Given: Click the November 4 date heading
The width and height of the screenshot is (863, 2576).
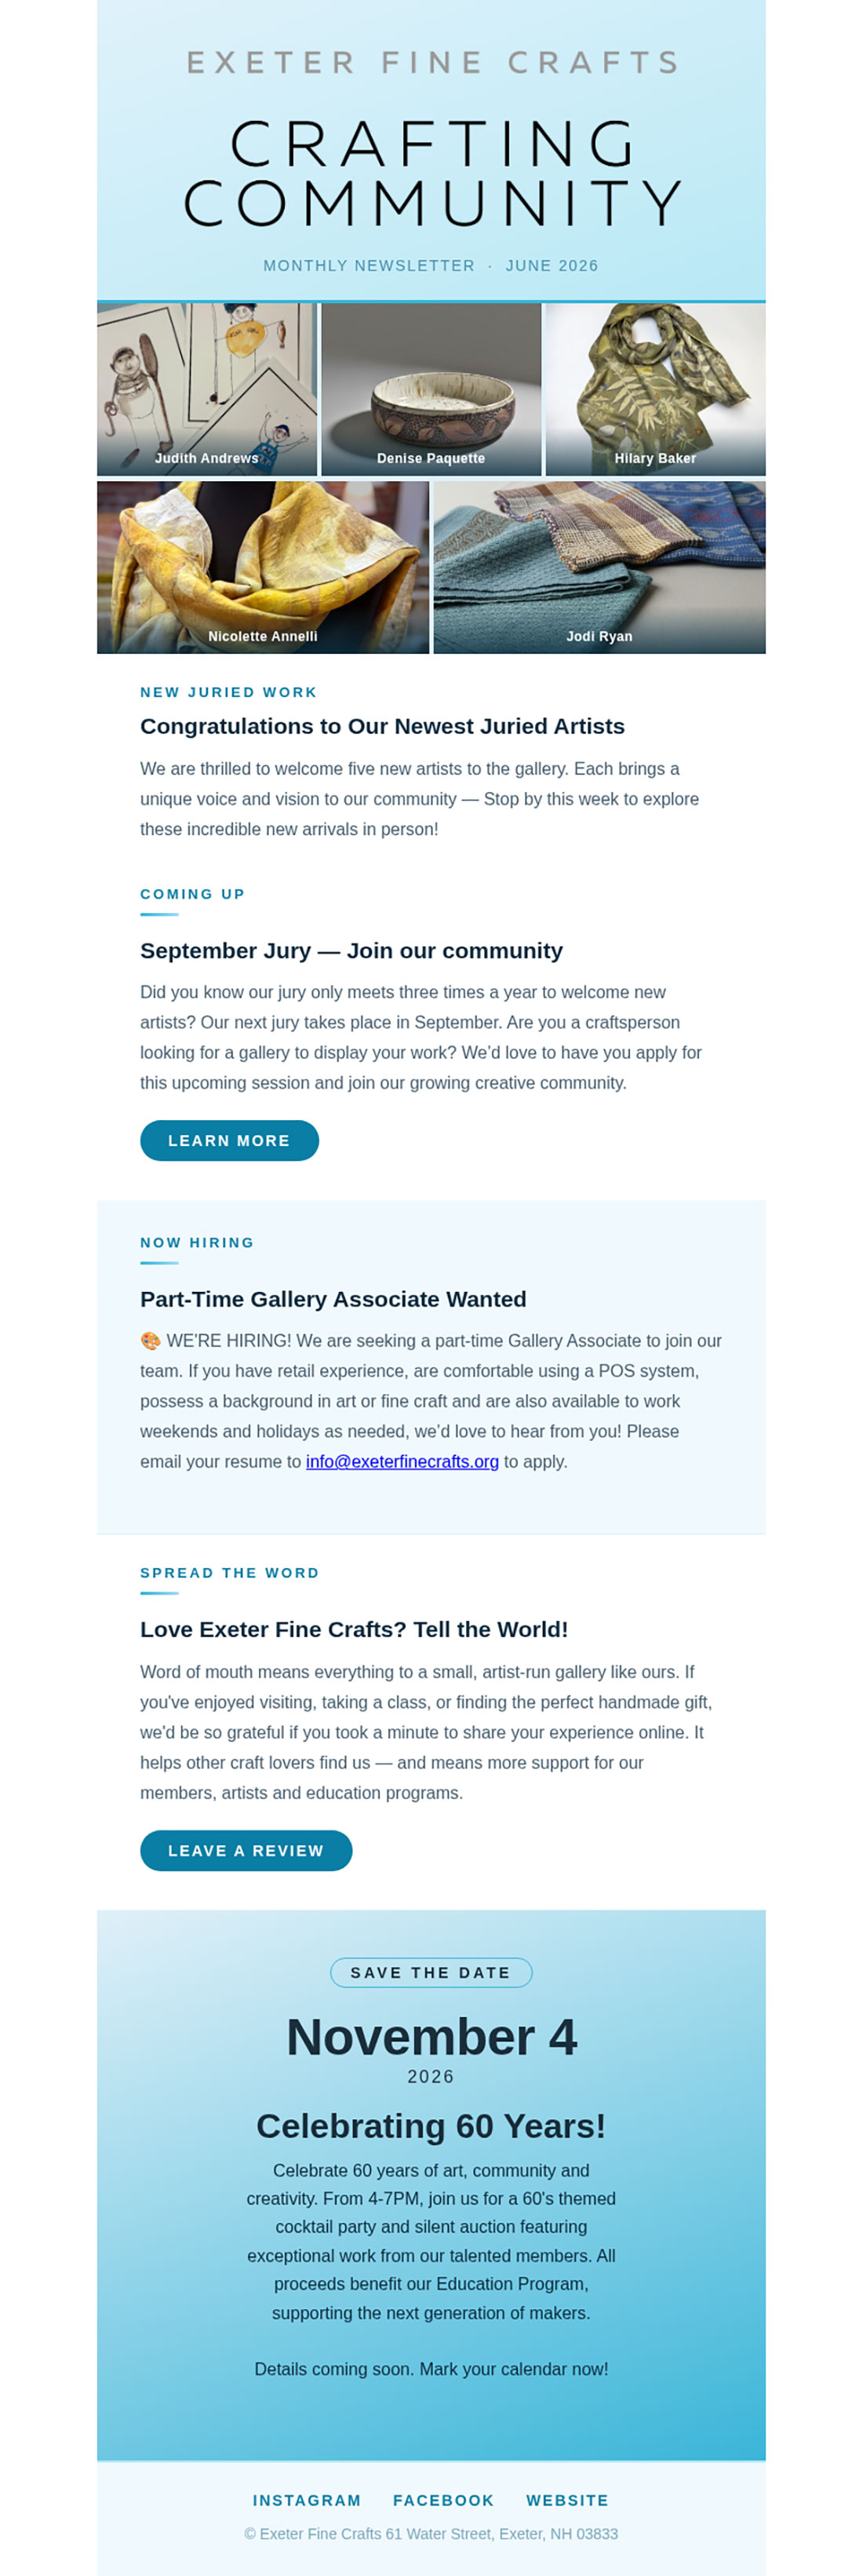Looking at the screenshot, I should [431, 2036].
